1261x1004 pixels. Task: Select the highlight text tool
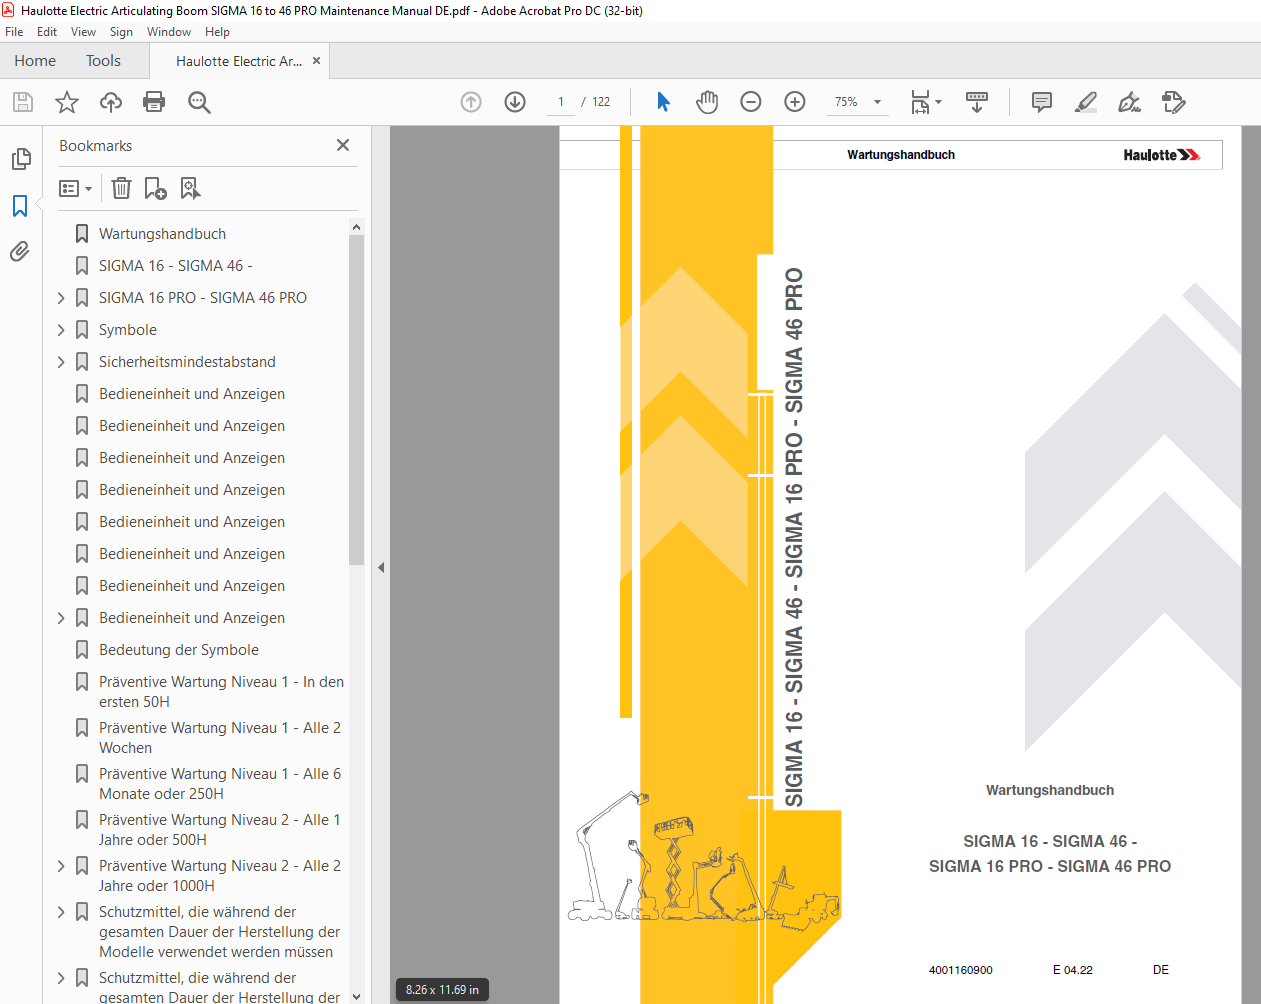point(1086,102)
